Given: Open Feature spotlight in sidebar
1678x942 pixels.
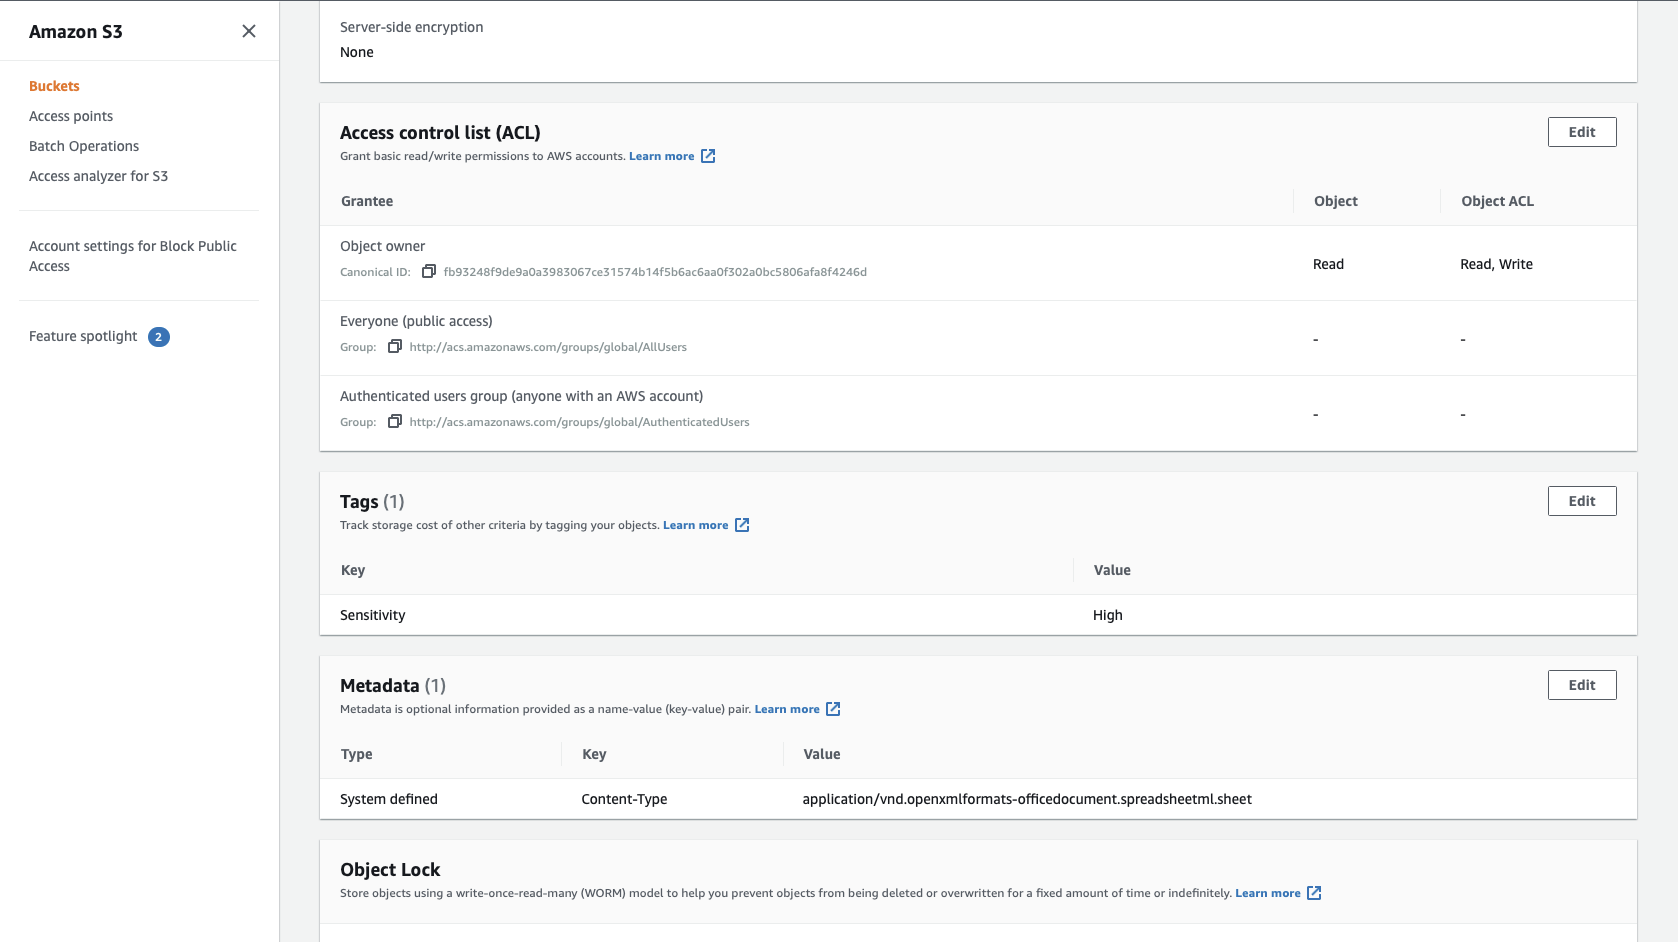Looking at the screenshot, I should (x=83, y=336).
